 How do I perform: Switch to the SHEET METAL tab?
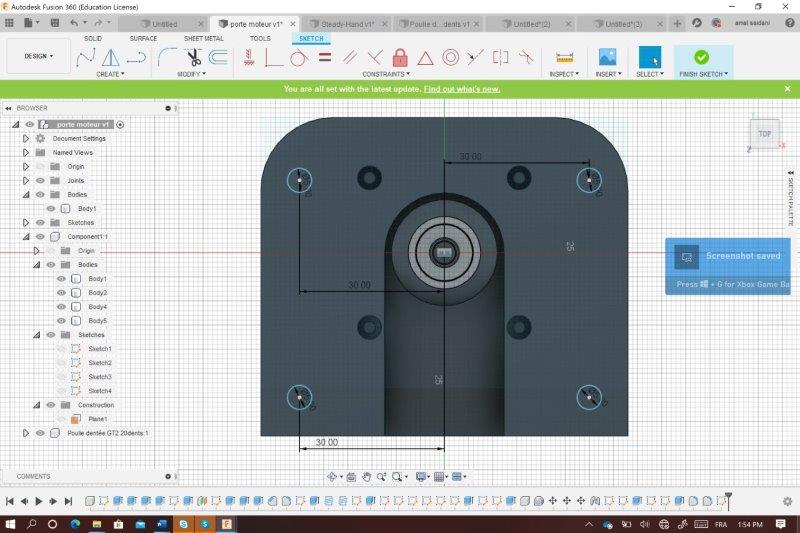[204, 39]
